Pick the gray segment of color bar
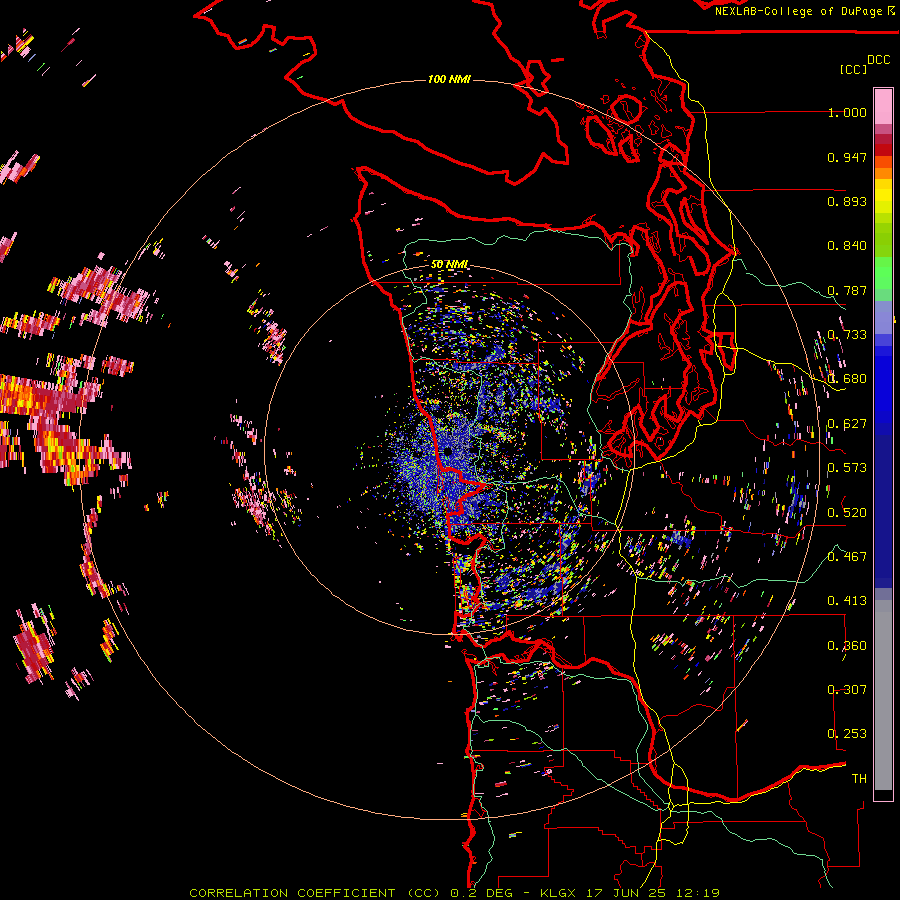 883,695
